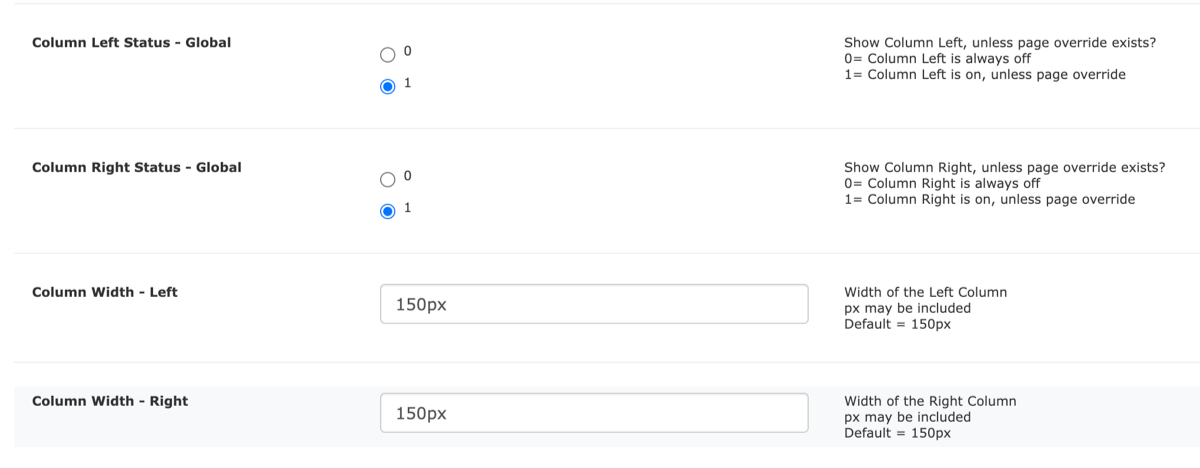This screenshot has width=1200, height=468.
Task: Click the 'Column Width - Right' setting label
Action: click(x=110, y=401)
